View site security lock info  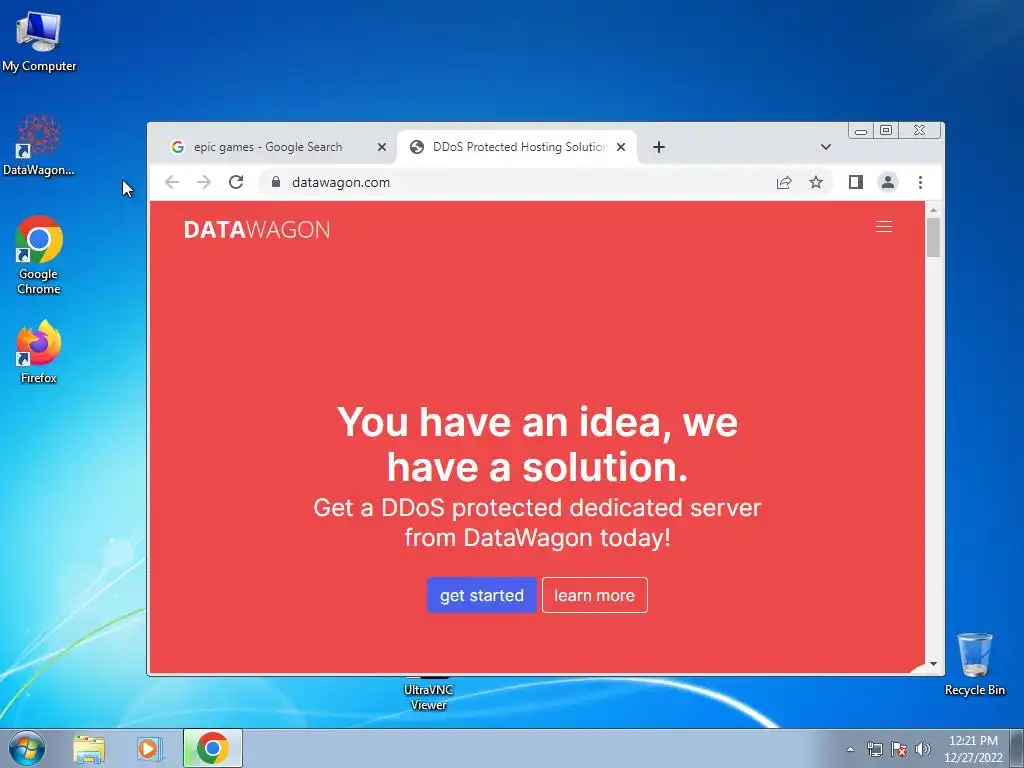click(276, 182)
